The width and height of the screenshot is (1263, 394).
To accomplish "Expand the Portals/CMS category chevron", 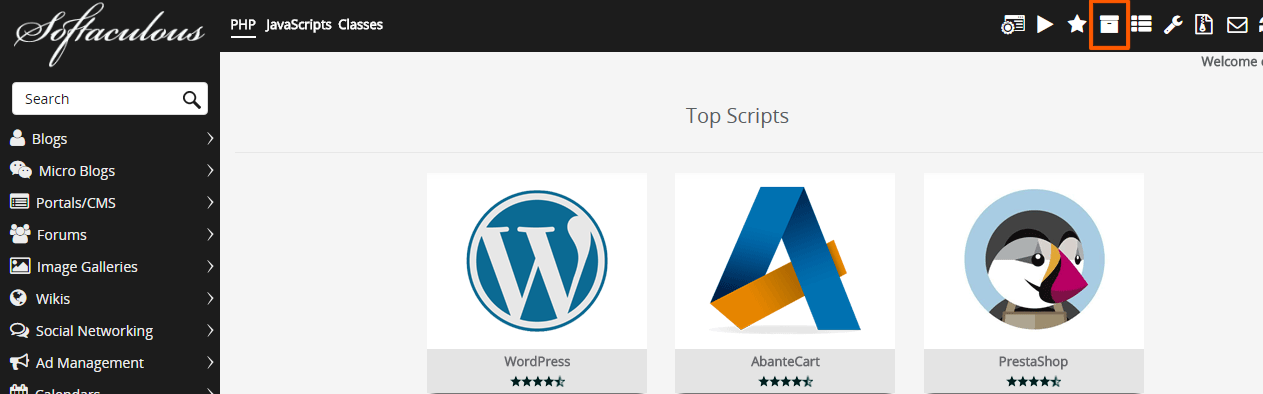I will (210, 202).
